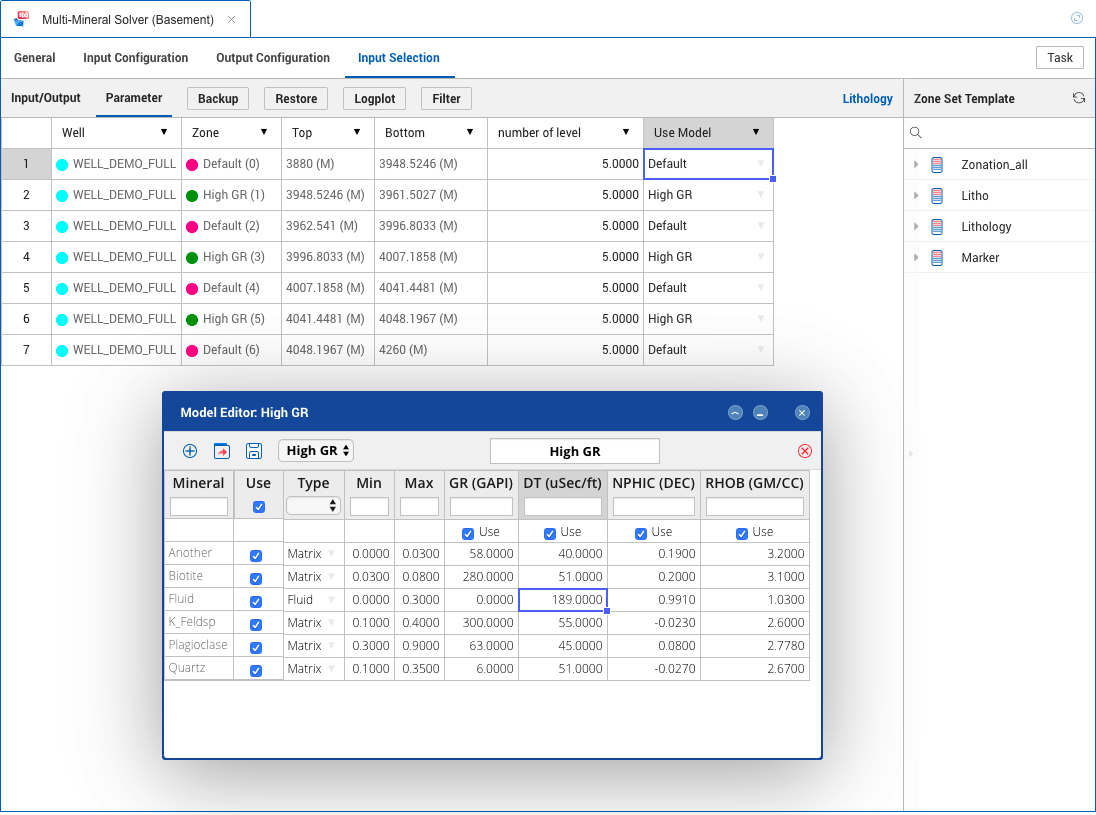Expand the Marker tree node
This screenshot has height=815, width=1096.
click(916, 258)
